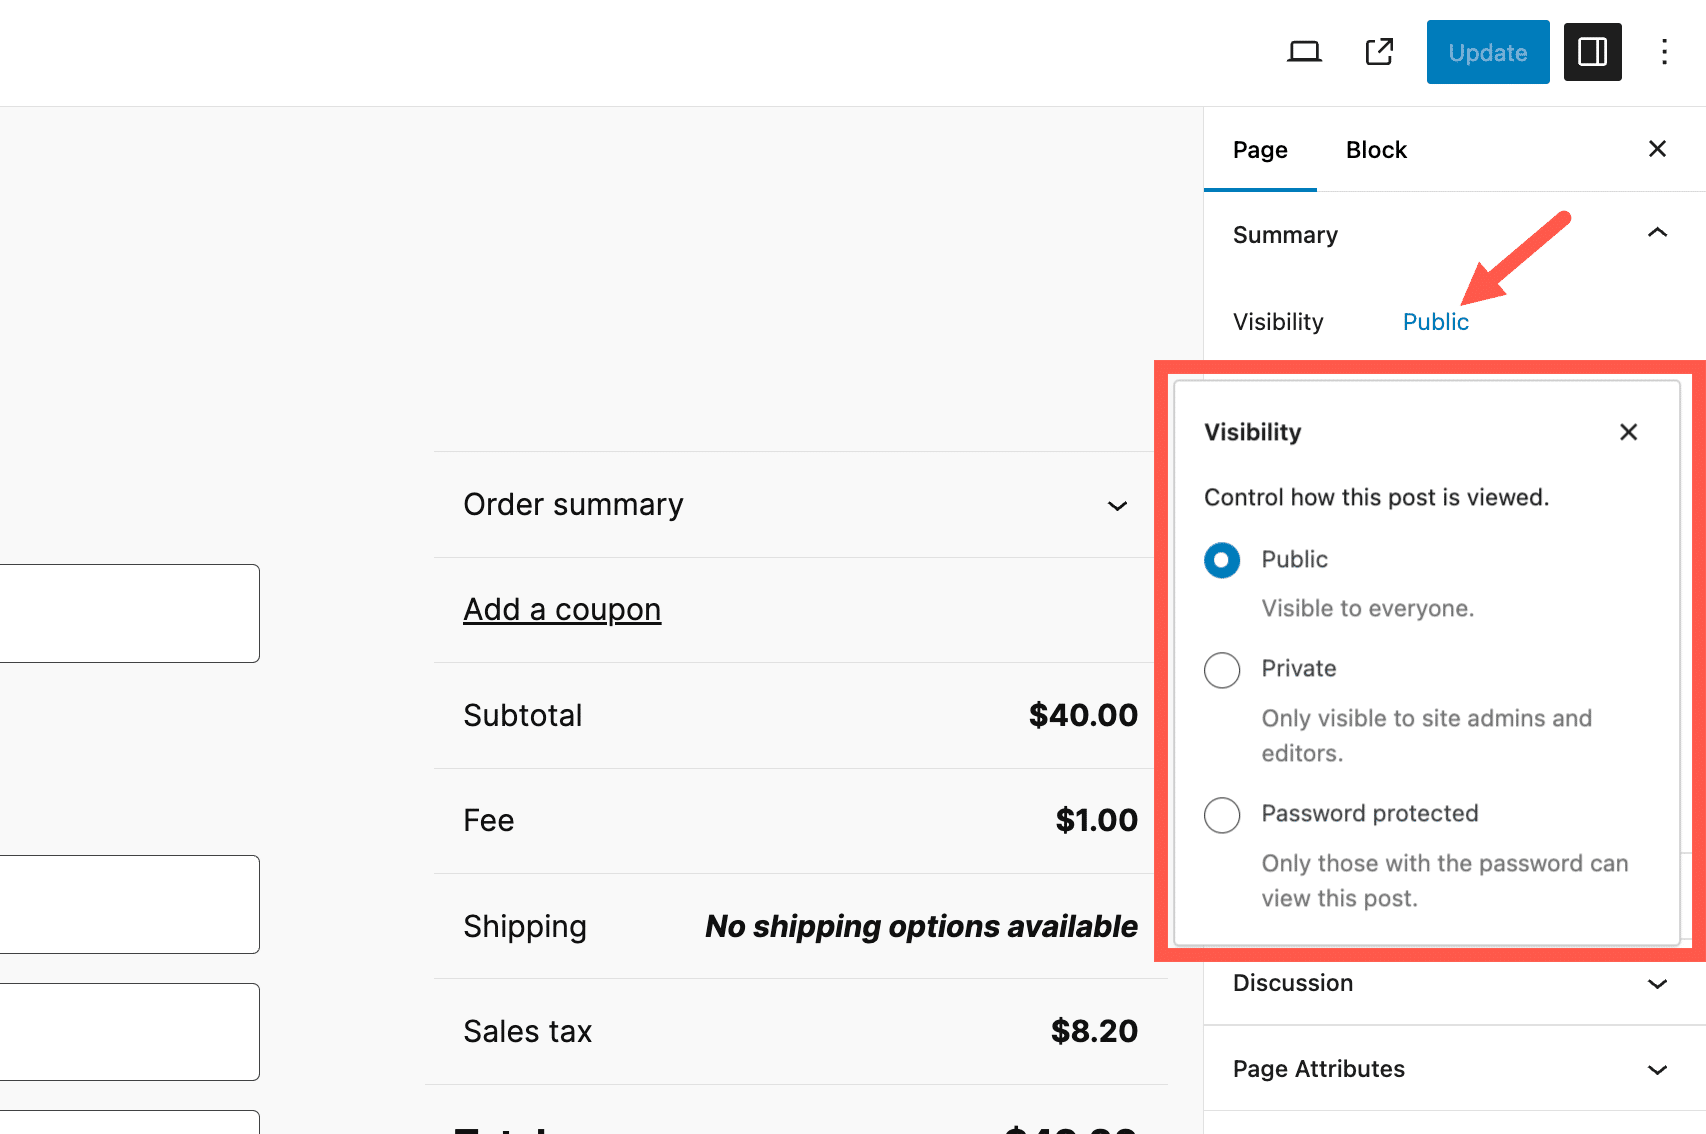Viewport: 1706px width, 1134px height.
Task: Open page in new tab icon
Action: pyautogui.click(x=1379, y=52)
